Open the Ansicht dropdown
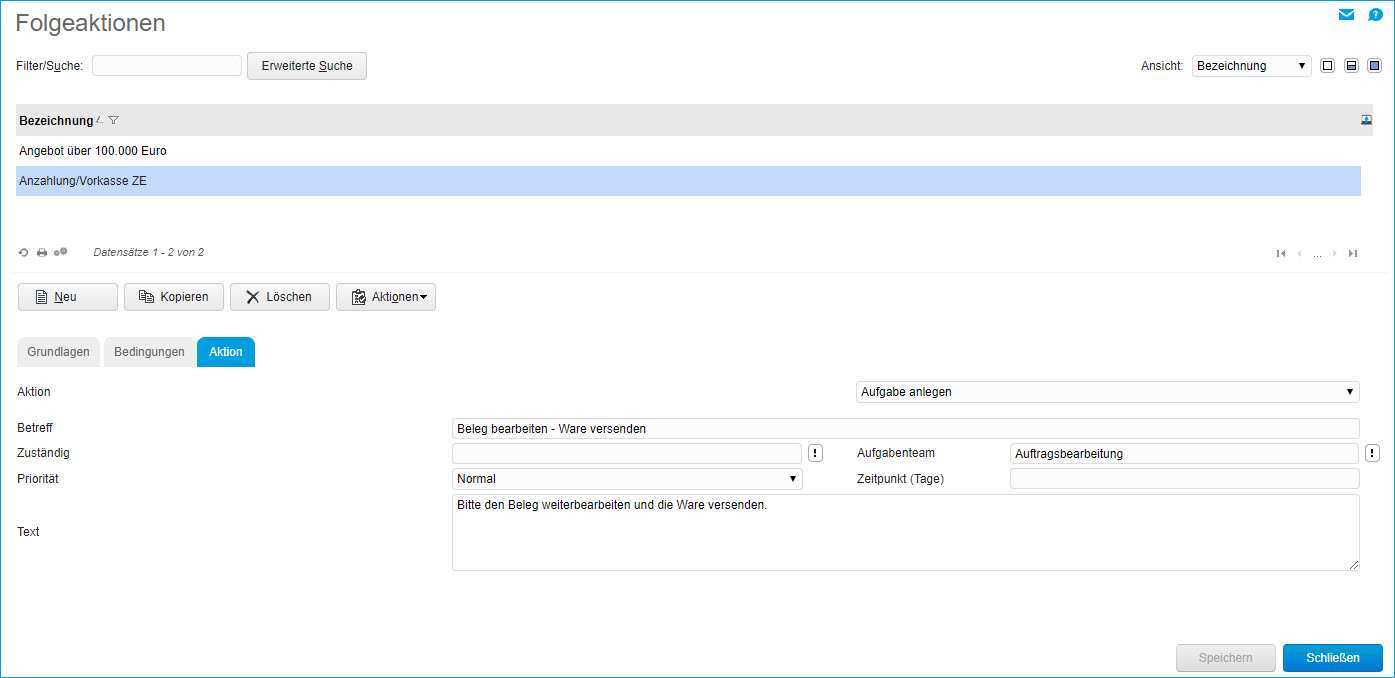This screenshot has height=678, width=1395. (1251, 66)
